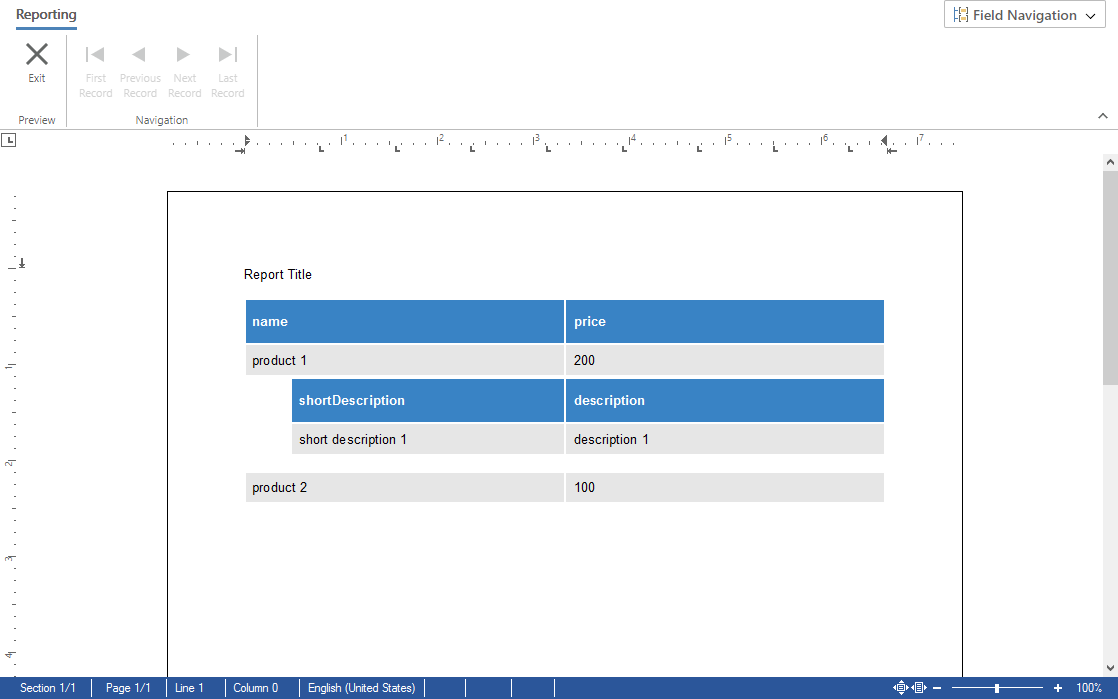Screen dimensions: 1118x699
Task: Go to Next Record
Action: [184, 72]
